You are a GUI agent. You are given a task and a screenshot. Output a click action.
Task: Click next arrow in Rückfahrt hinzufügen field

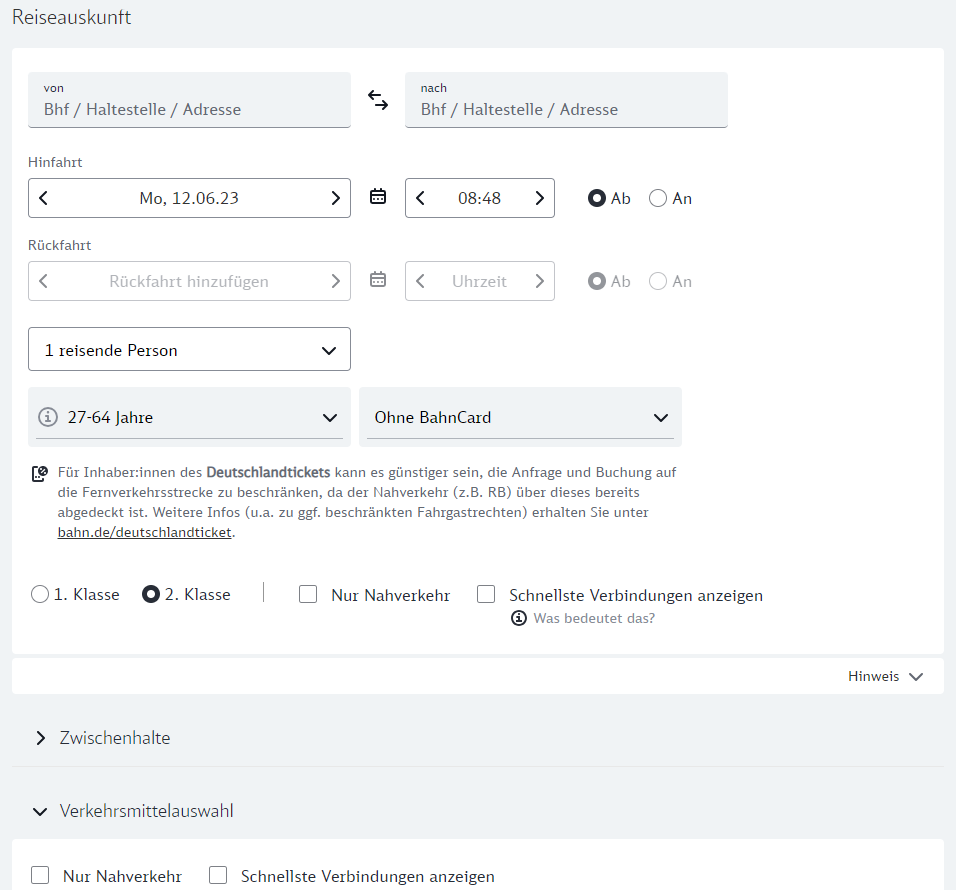[x=335, y=281]
